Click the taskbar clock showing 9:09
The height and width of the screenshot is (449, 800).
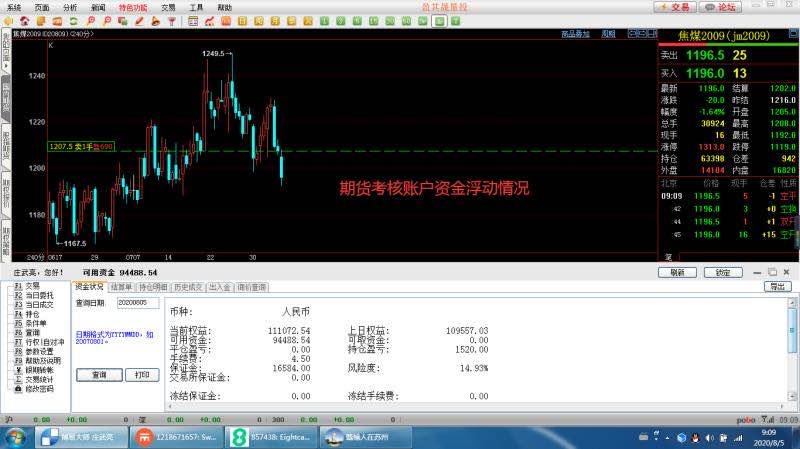[x=771, y=438]
